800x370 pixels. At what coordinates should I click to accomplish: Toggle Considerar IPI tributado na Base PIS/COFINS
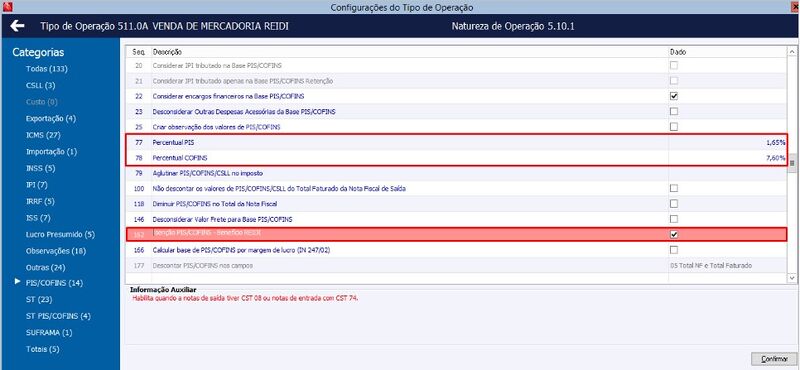(674, 65)
